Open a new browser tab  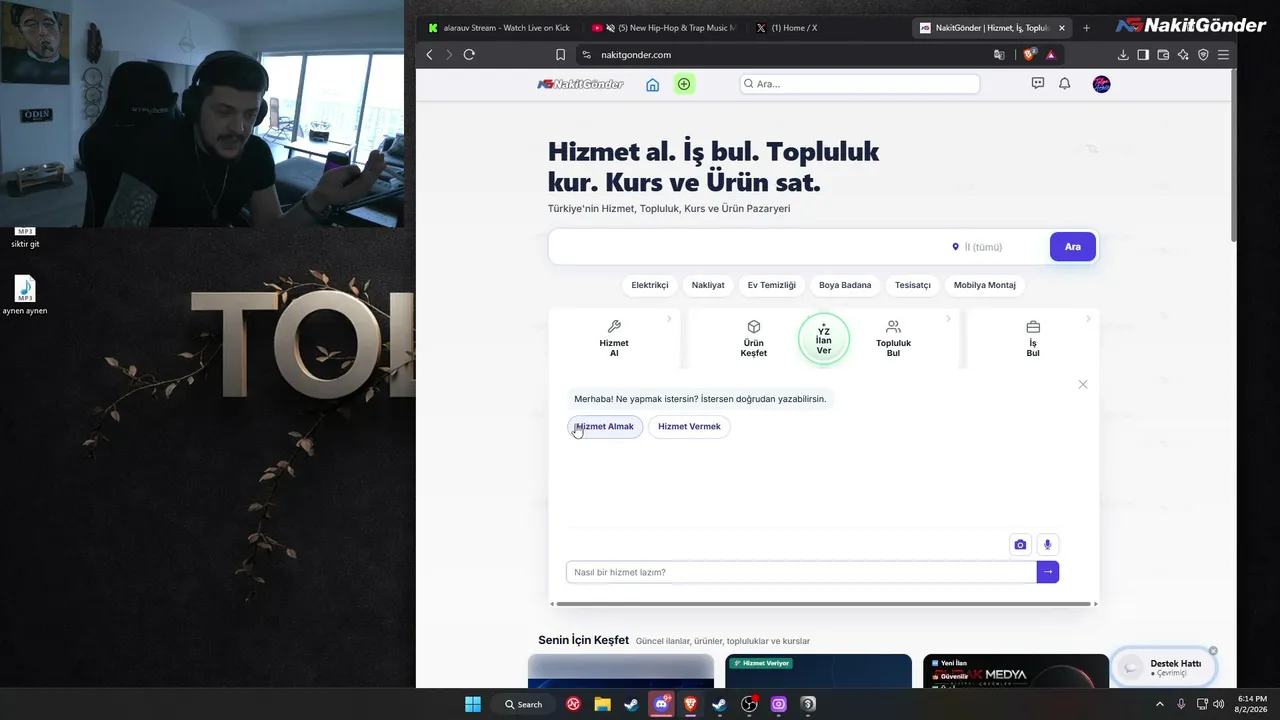click(1086, 28)
